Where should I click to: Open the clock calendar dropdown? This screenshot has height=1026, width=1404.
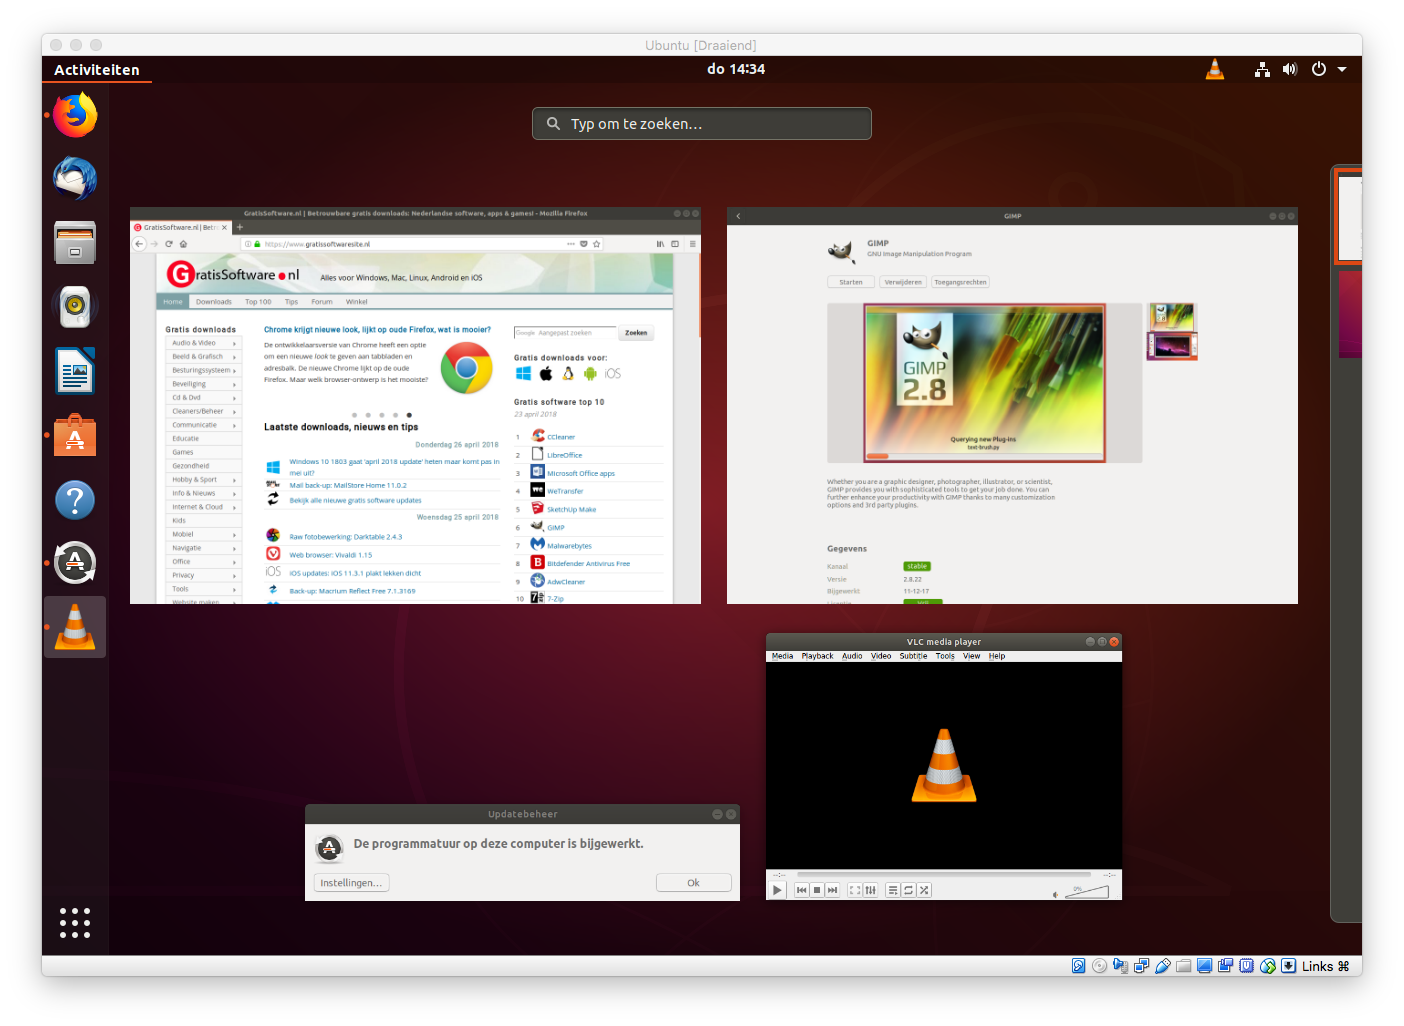[x=735, y=69]
